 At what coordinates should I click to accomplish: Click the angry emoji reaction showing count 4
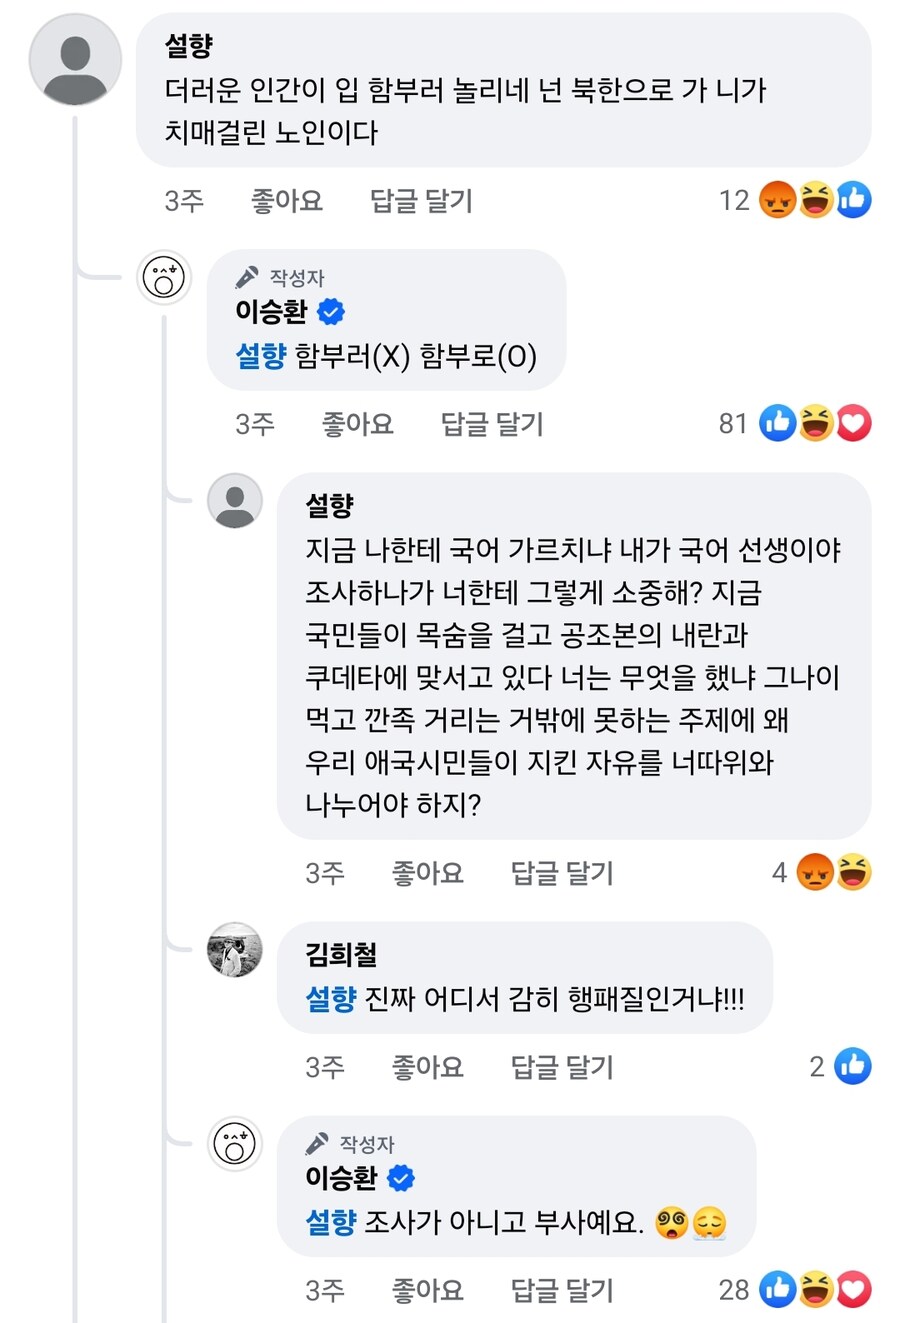[816, 872]
